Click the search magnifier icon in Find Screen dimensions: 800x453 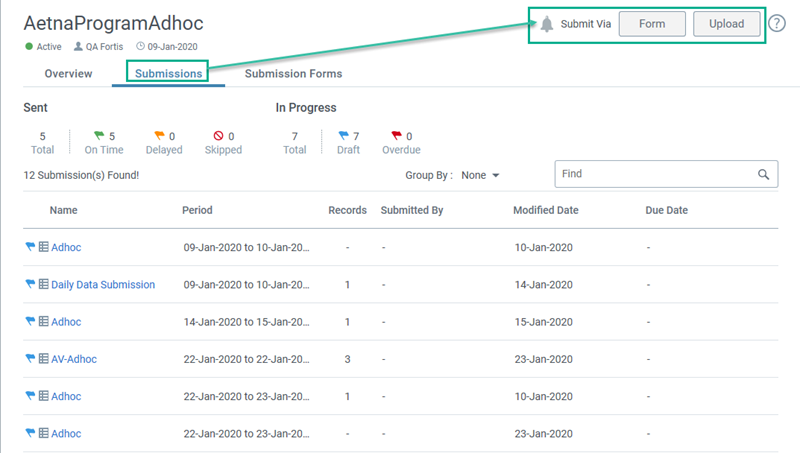(763, 174)
